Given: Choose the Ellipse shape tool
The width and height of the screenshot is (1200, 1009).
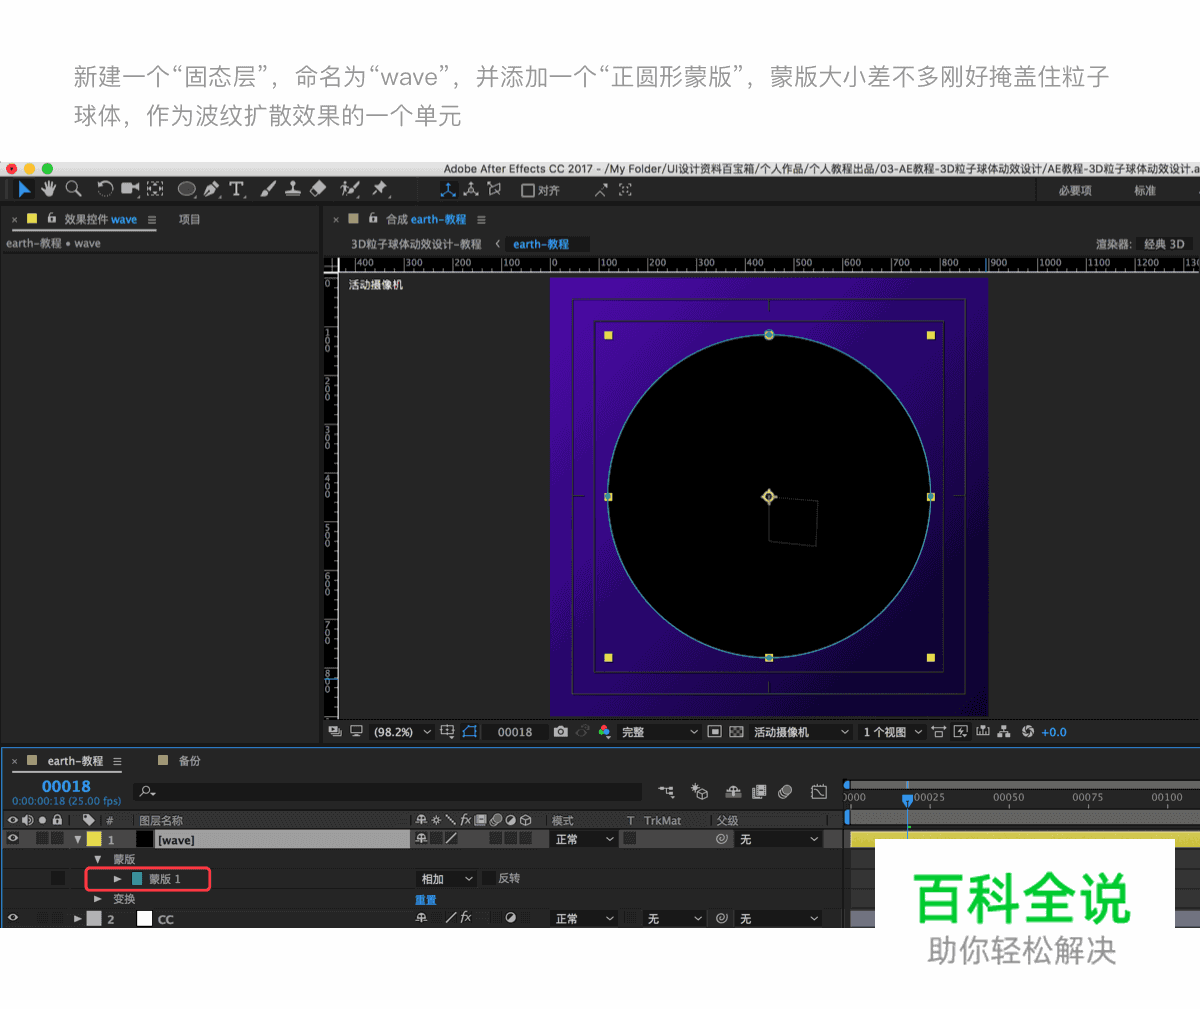Looking at the screenshot, I should tap(186, 188).
